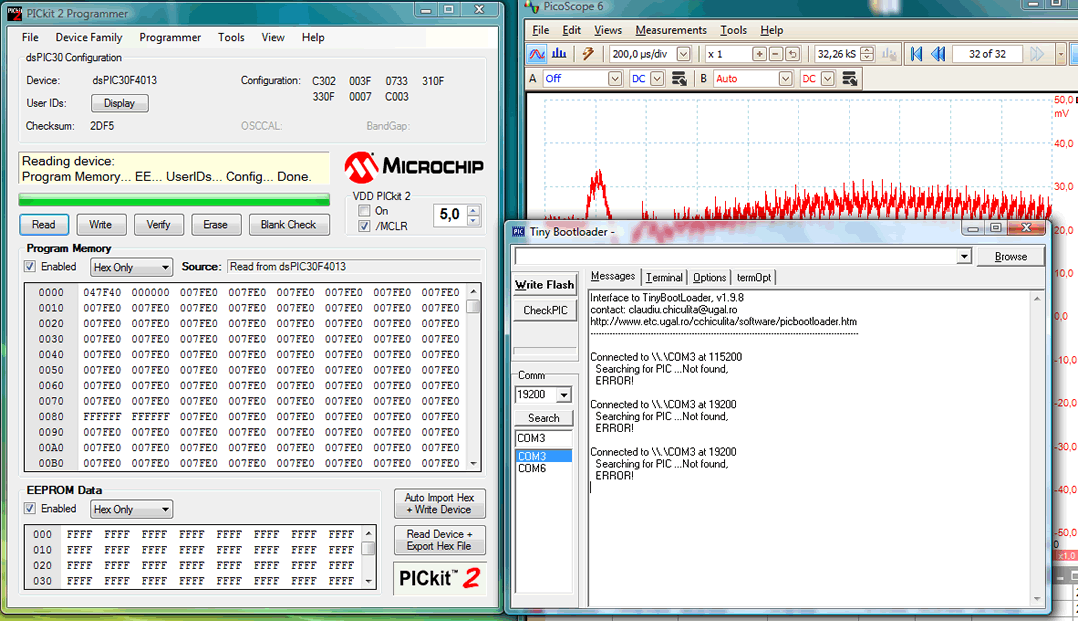
Task: Open Channel A options icon
Action: click(x=679, y=78)
